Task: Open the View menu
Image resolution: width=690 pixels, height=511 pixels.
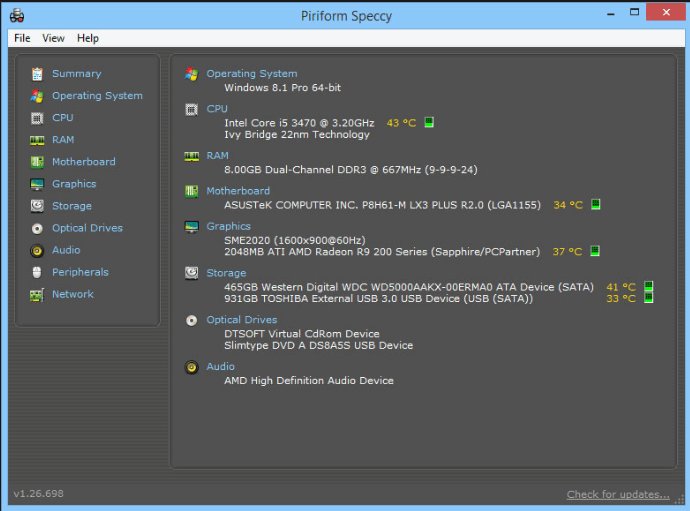Action: pyautogui.click(x=53, y=38)
